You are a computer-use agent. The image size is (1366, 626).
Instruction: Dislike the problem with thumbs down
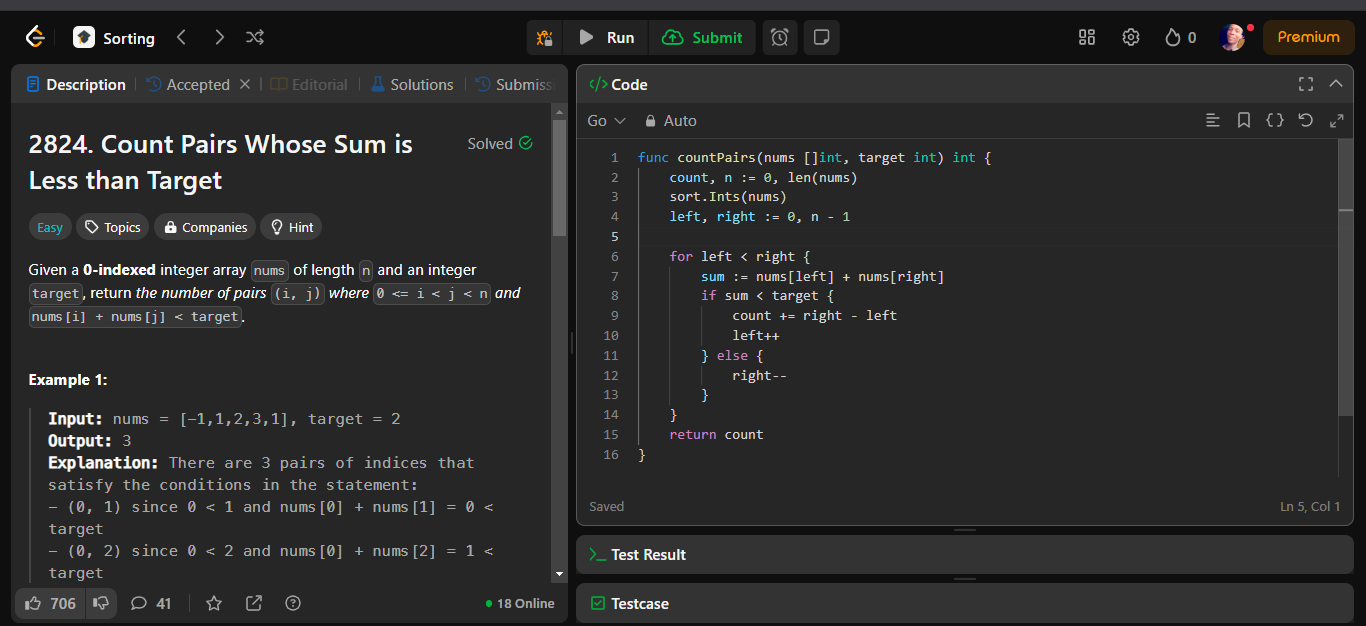coord(101,603)
